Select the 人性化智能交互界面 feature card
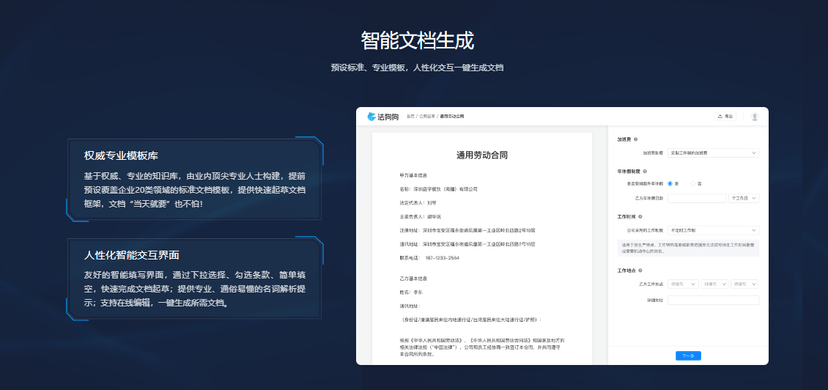 tap(195, 278)
